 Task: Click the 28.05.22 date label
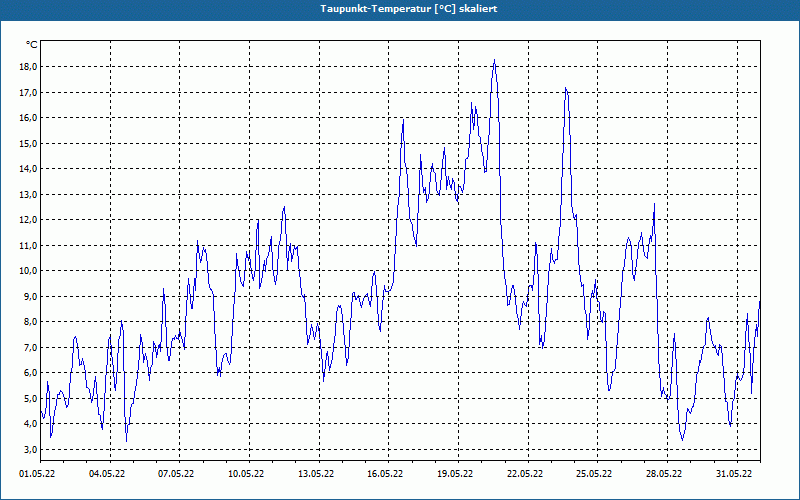click(664, 474)
